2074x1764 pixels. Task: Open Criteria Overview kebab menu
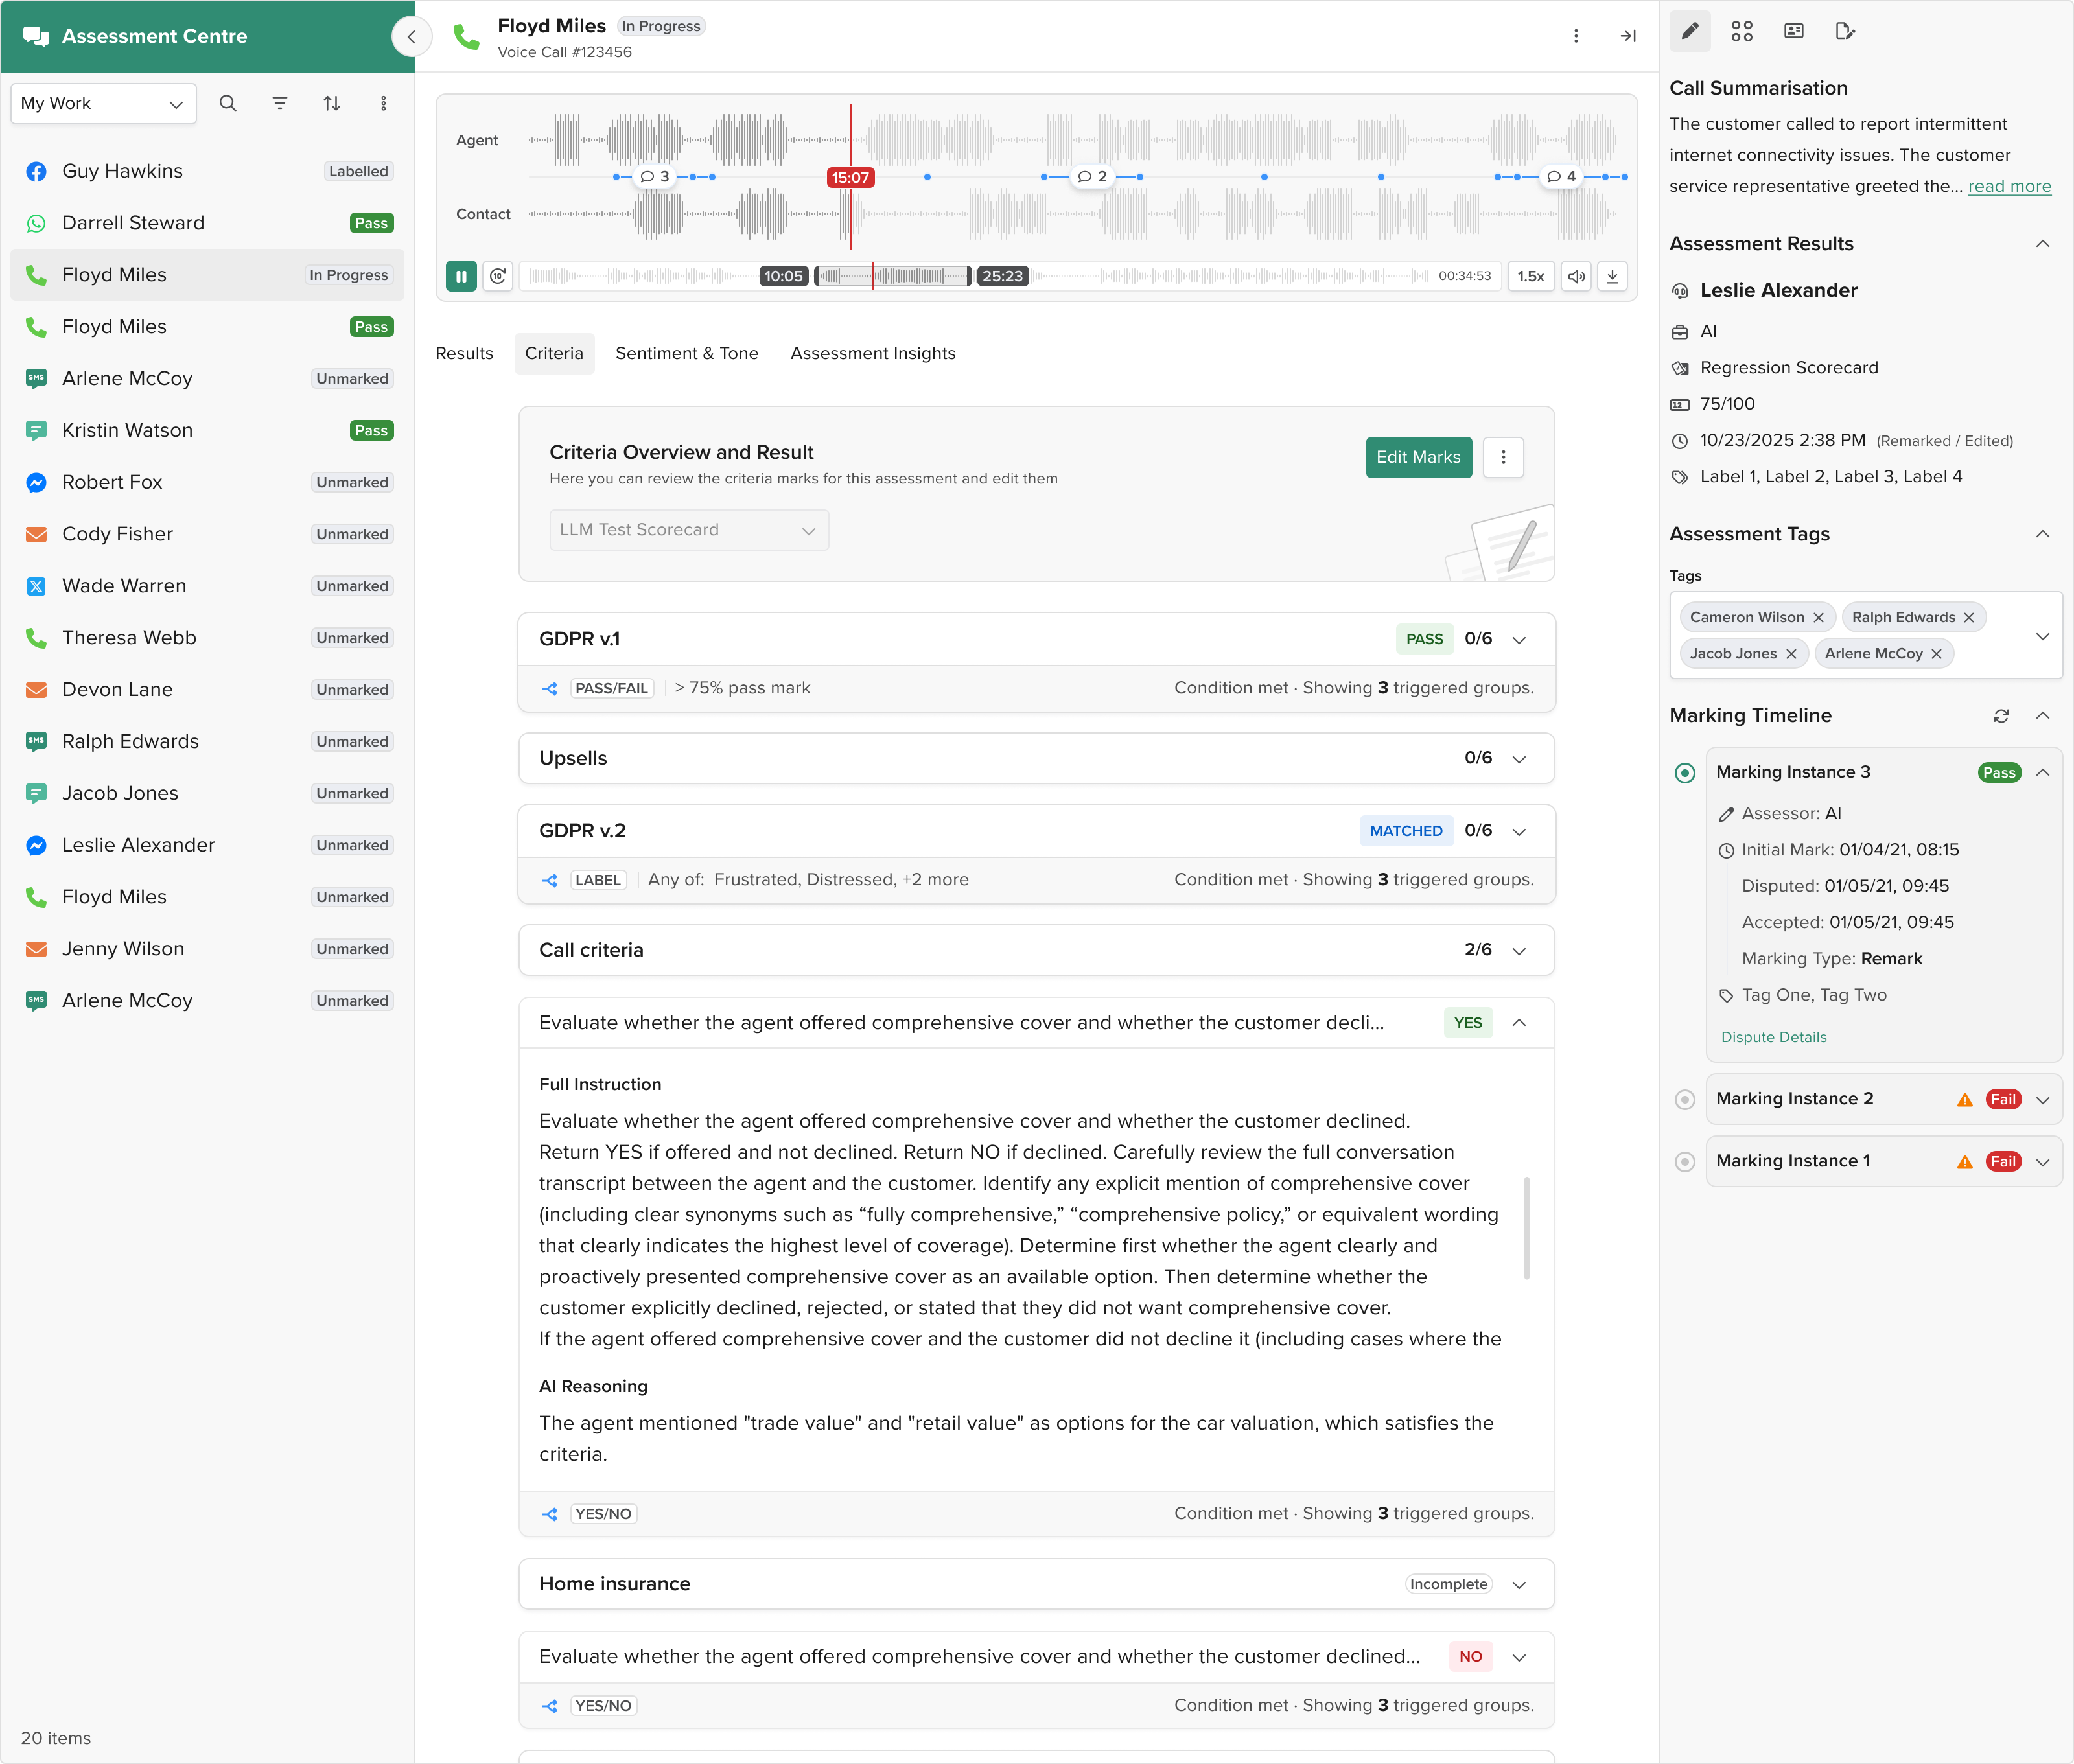pyautogui.click(x=1503, y=458)
